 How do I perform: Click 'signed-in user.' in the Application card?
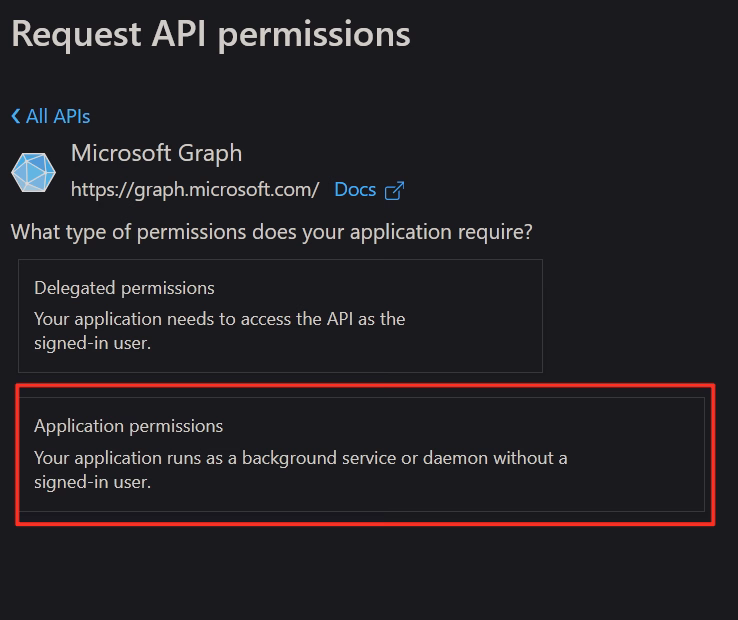click(92, 482)
